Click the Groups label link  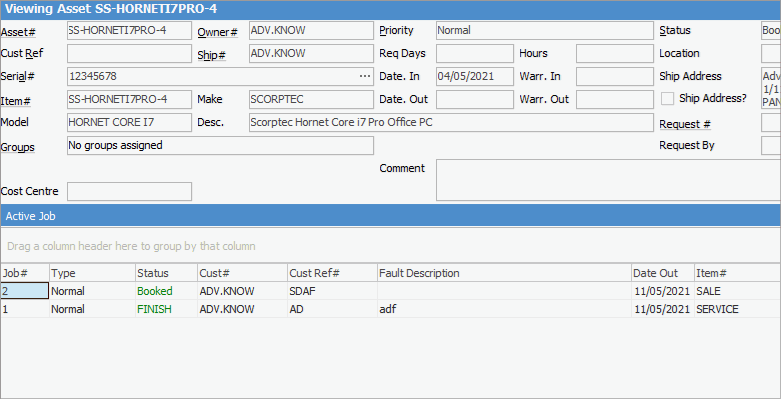[17, 147]
